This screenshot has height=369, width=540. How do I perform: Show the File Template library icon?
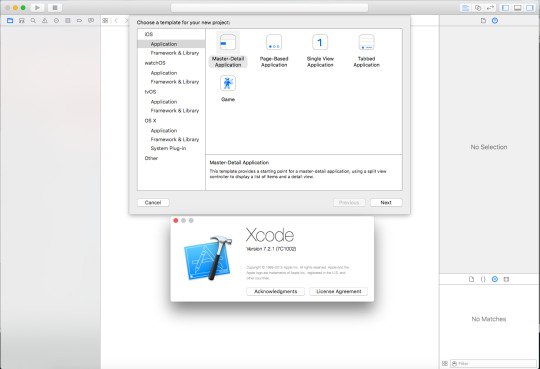(x=471, y=279)
